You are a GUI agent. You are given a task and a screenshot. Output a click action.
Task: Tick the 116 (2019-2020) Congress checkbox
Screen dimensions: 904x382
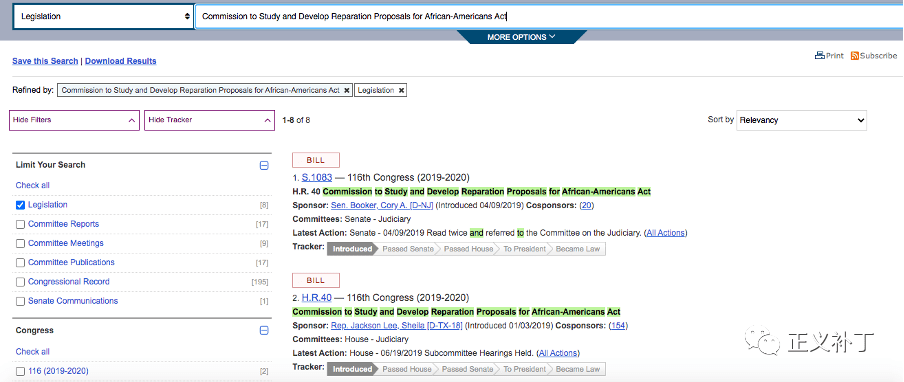tap(21, 371)
